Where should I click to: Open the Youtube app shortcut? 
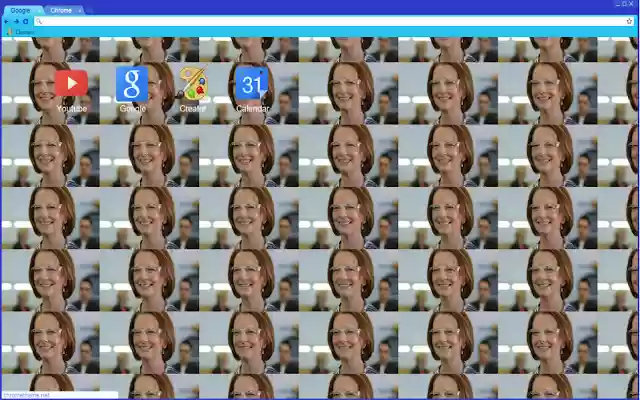pos(71,84)
